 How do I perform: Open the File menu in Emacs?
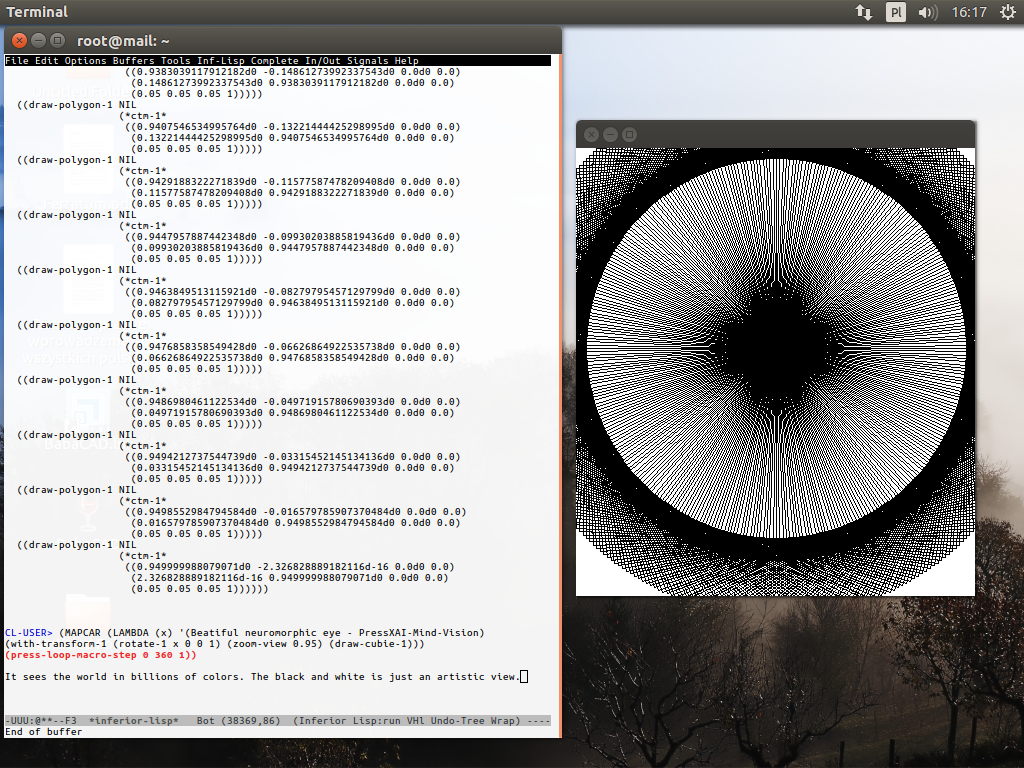click(17, 61)
